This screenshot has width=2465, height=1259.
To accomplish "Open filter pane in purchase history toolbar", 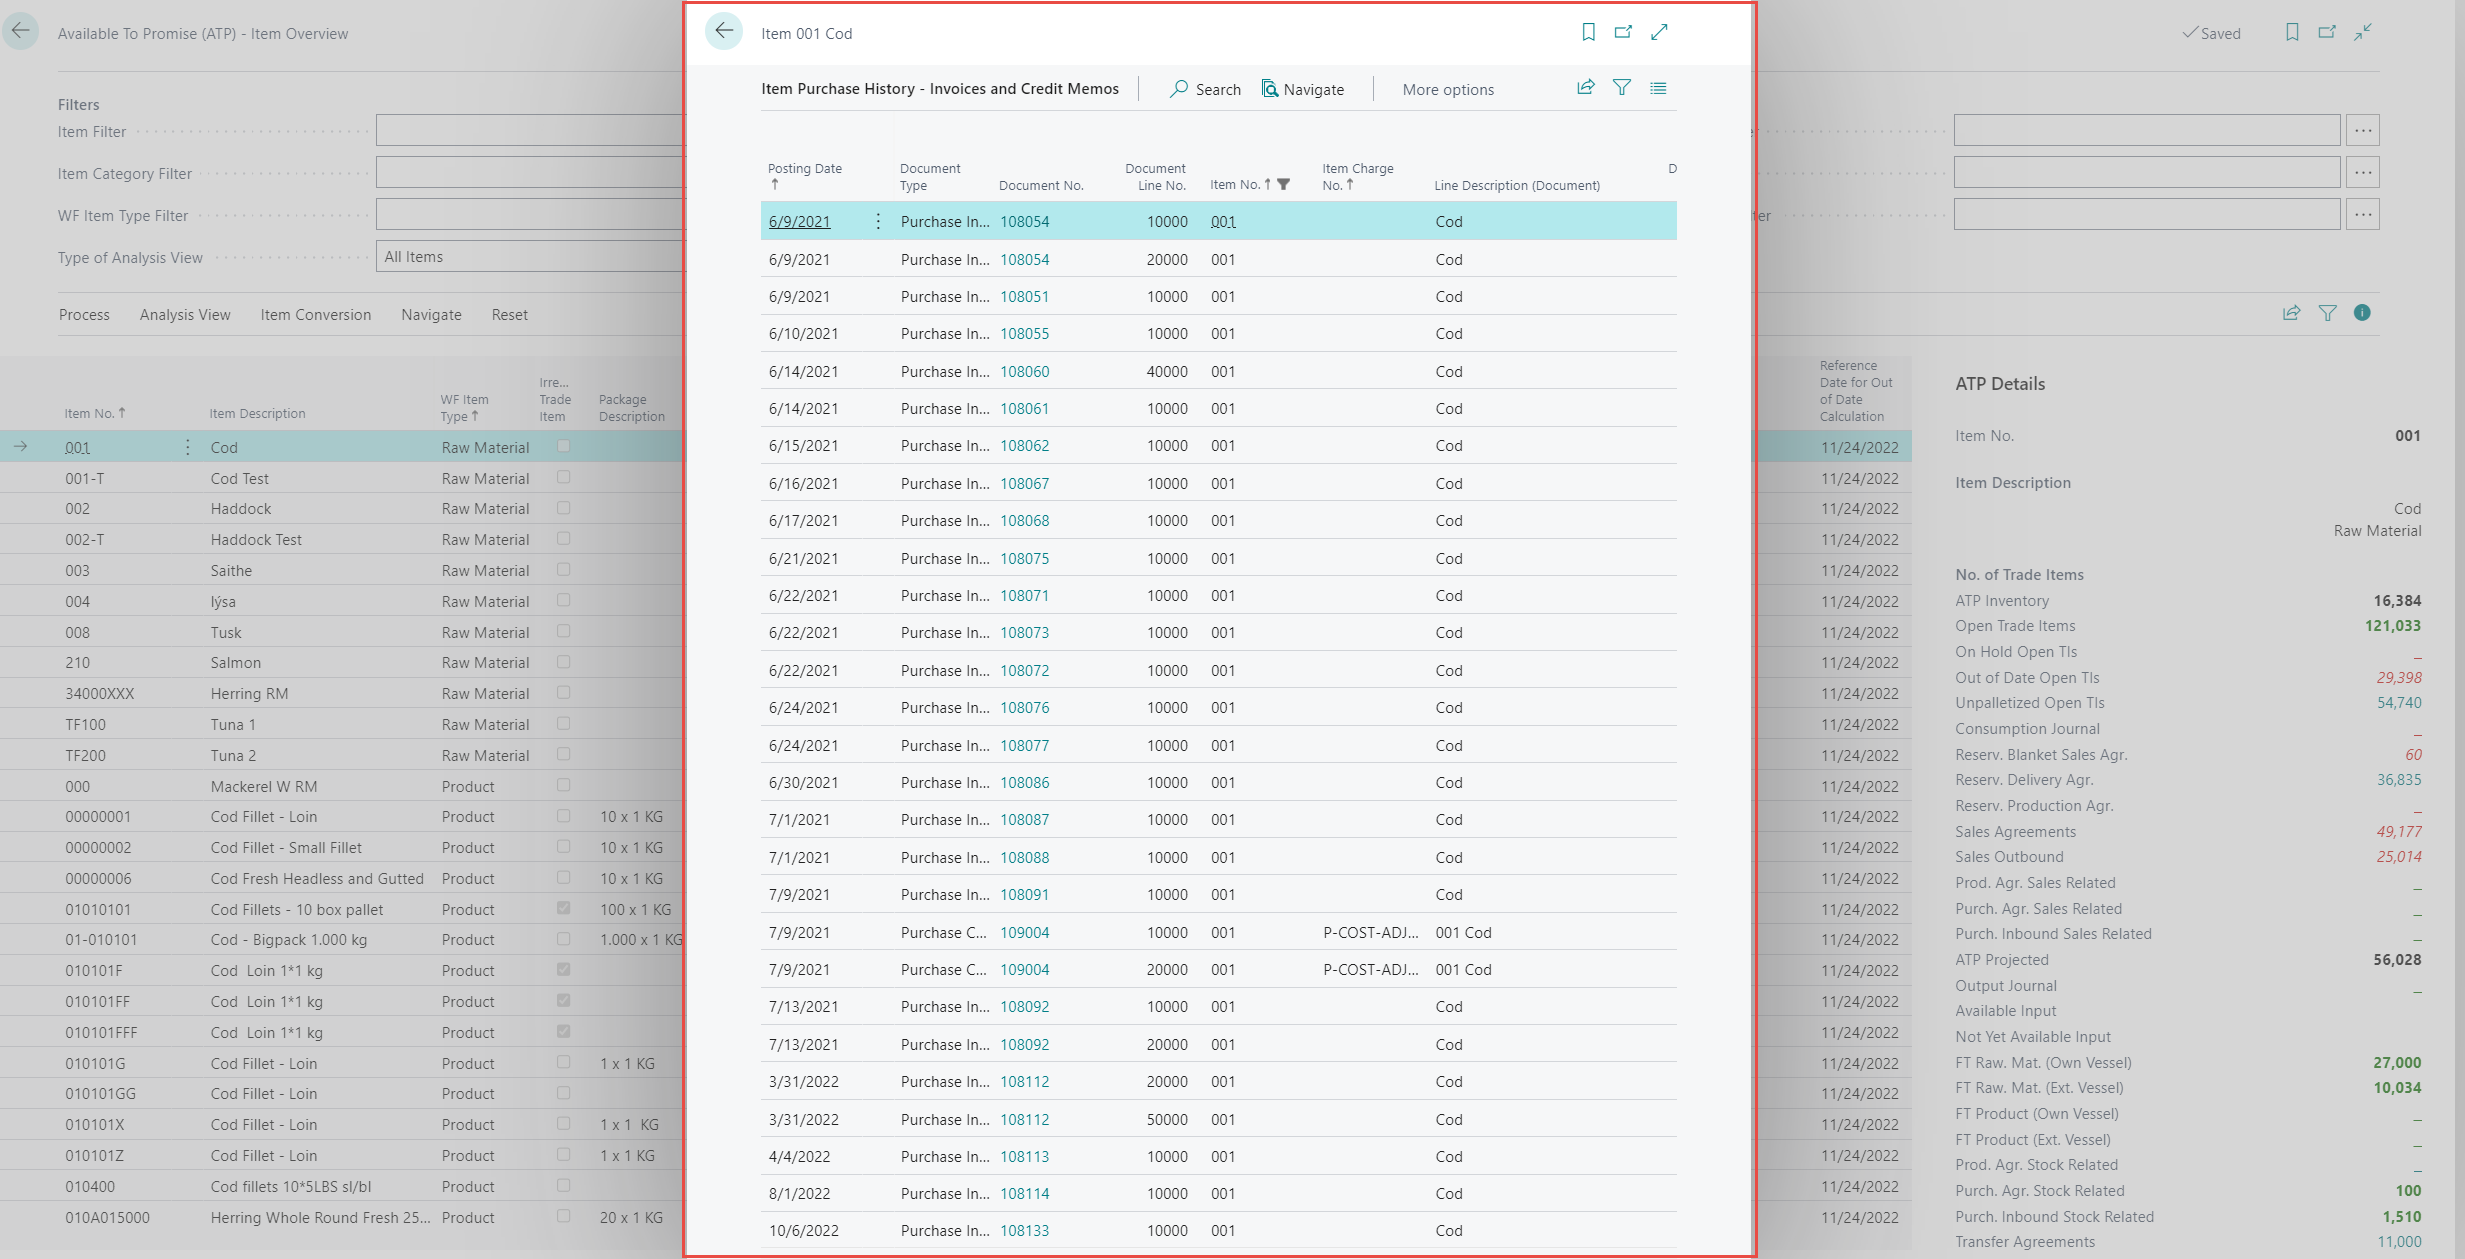I will (x=1622, y=88).
